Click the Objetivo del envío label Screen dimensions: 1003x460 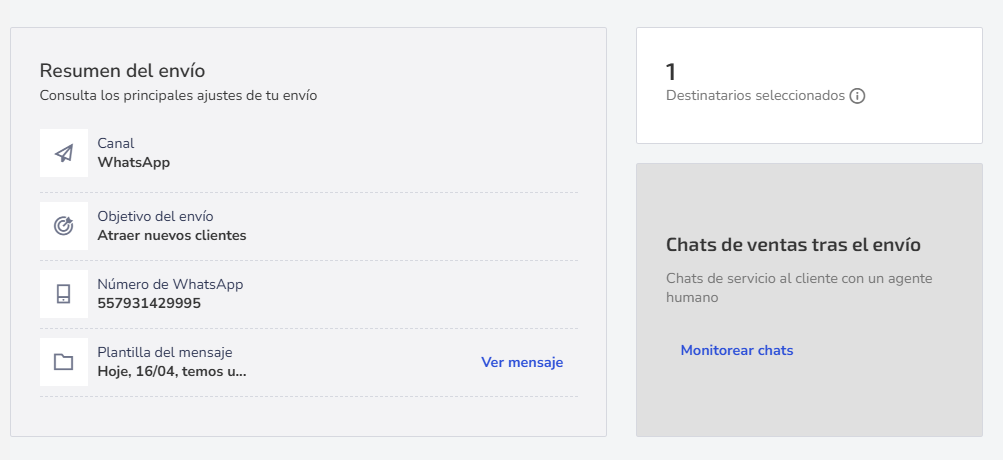click(x=155, y=216)
